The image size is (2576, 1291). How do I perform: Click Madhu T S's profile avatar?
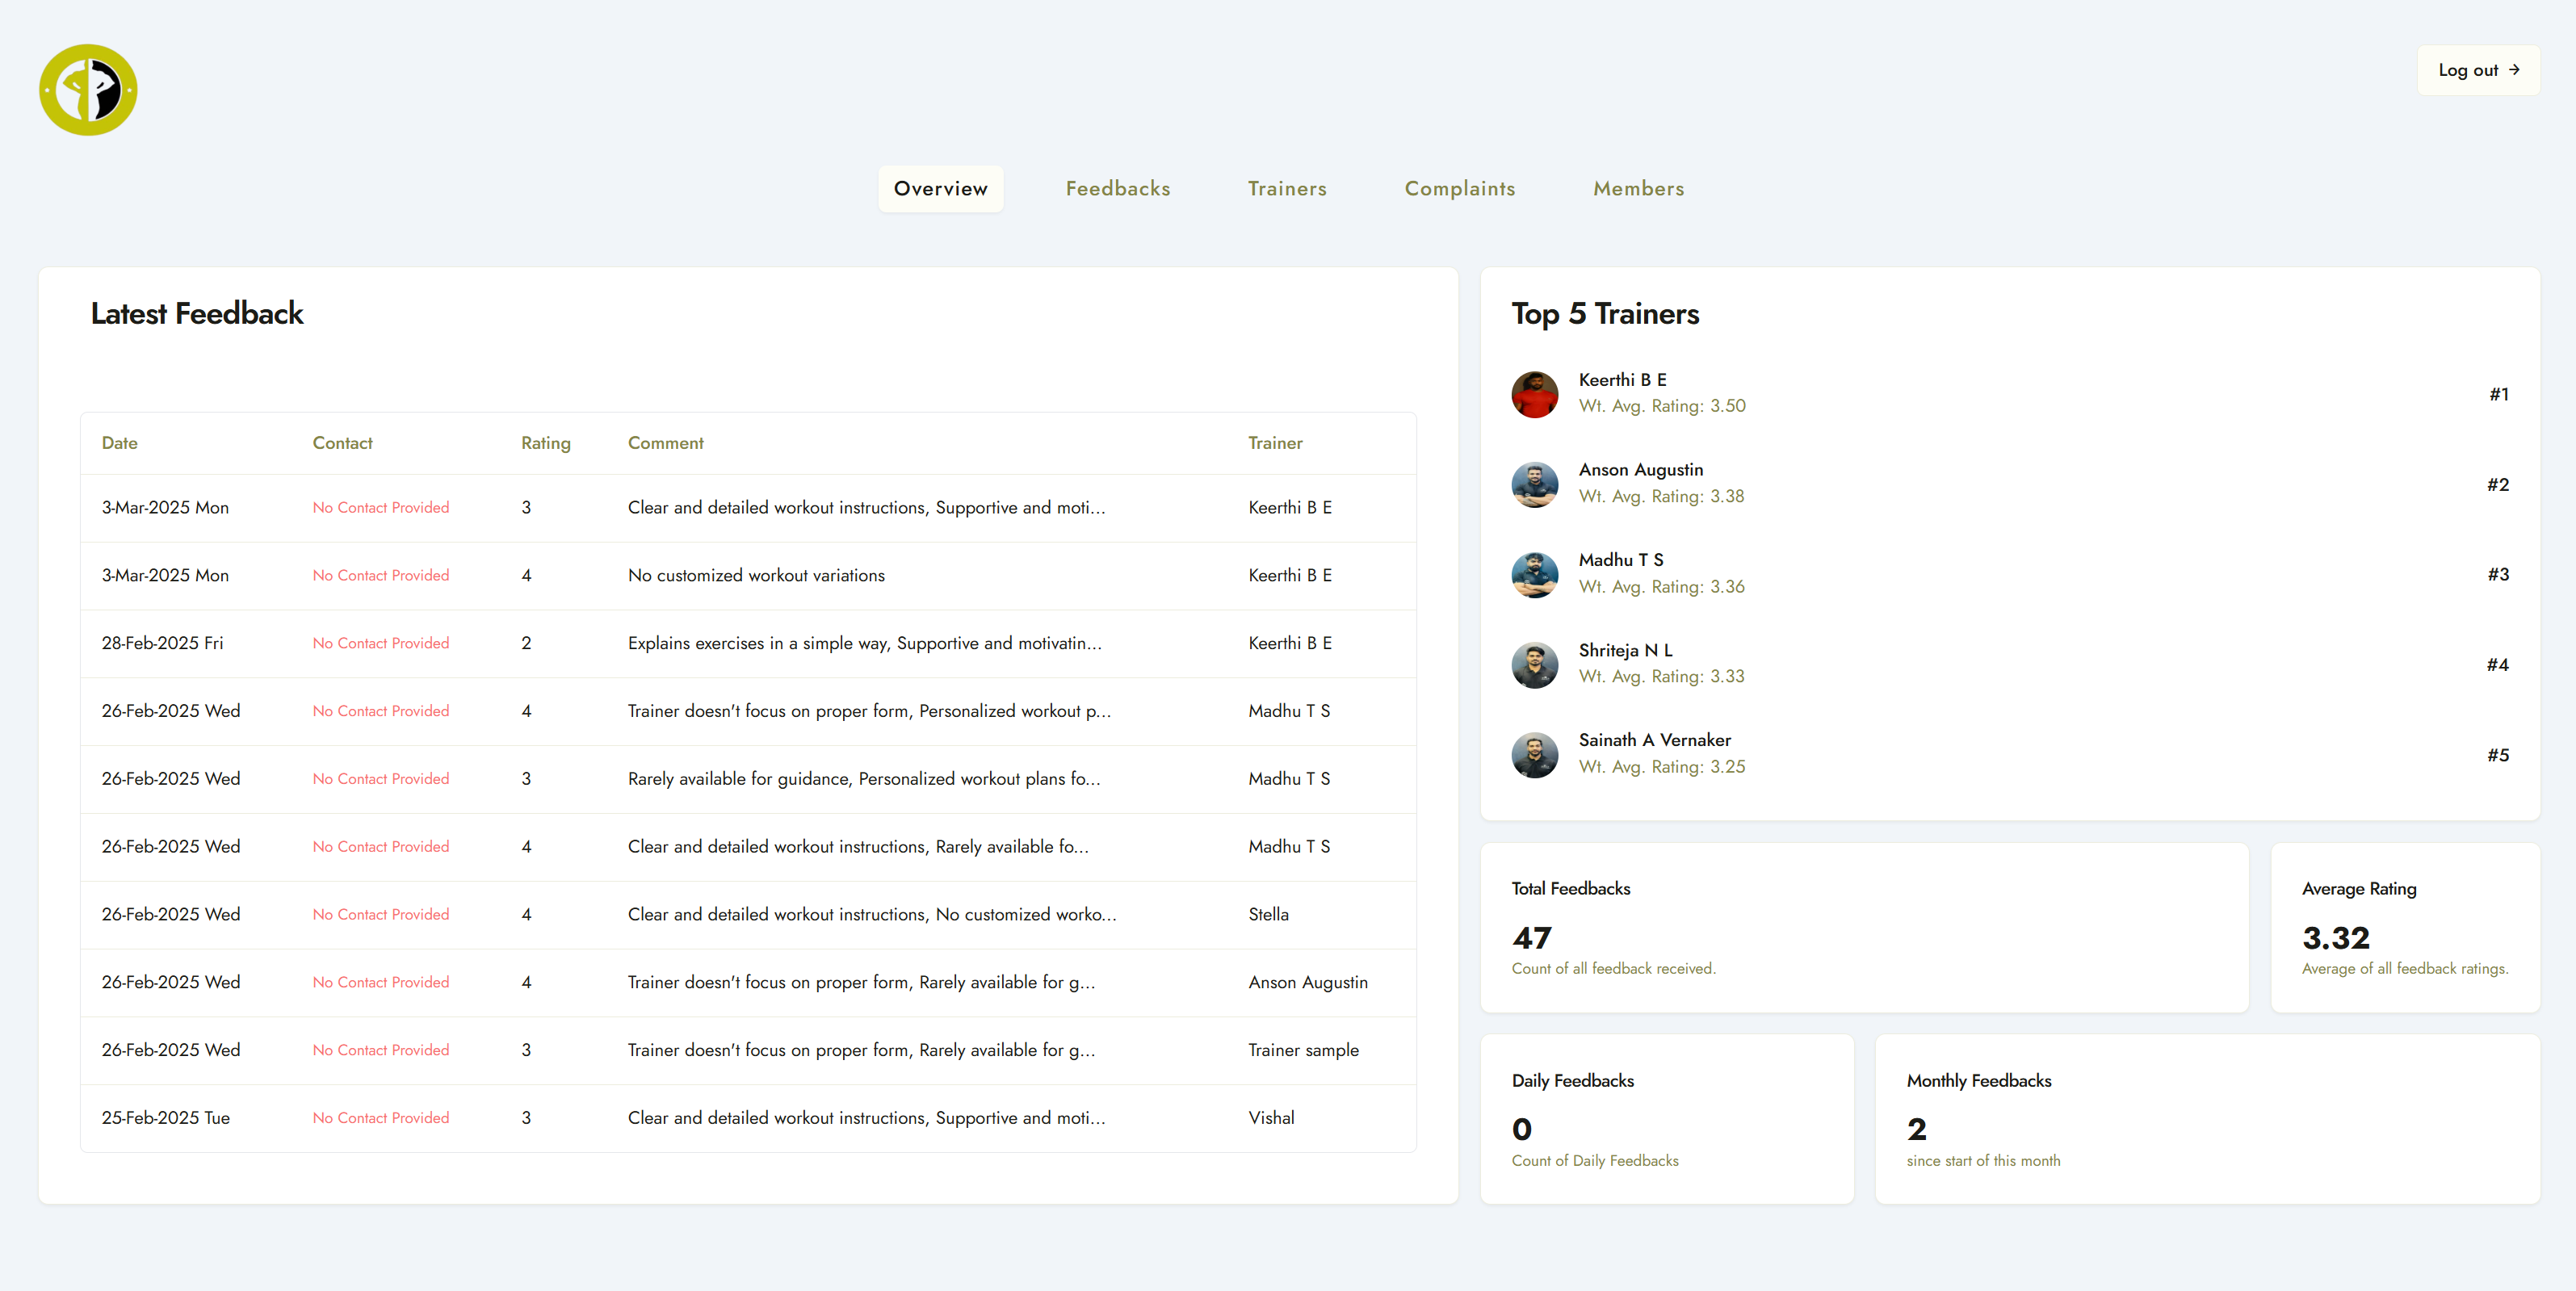pyautogui.click(x=1534, y=574)
